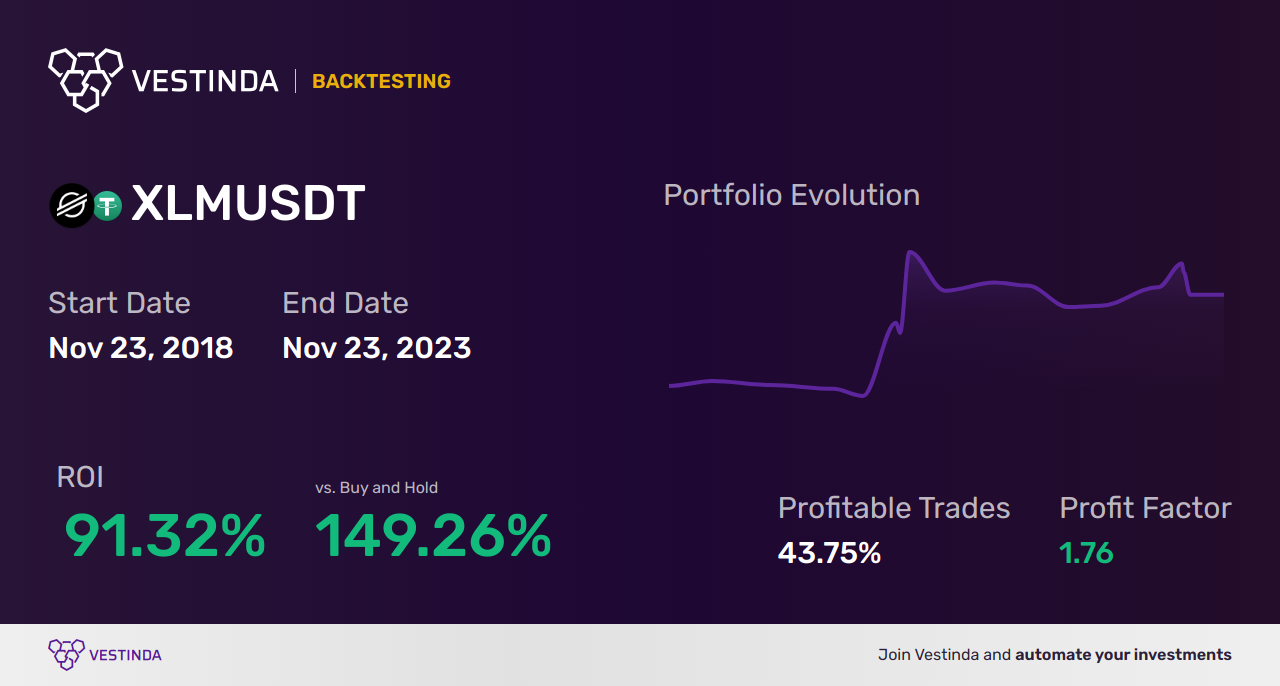Select the XLMUSDT pair title
The width and height of the screenshot is (1280, 686).
[248, 204]
